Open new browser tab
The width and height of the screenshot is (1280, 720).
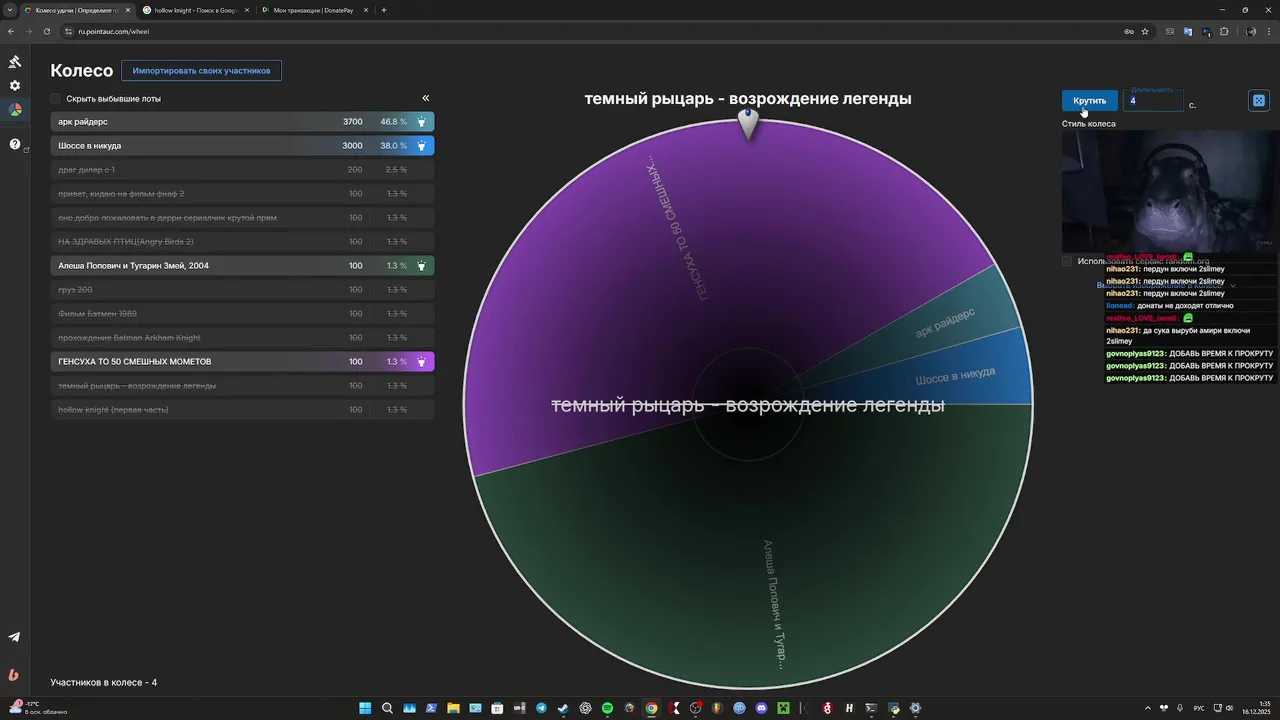[x=384, y=10]
